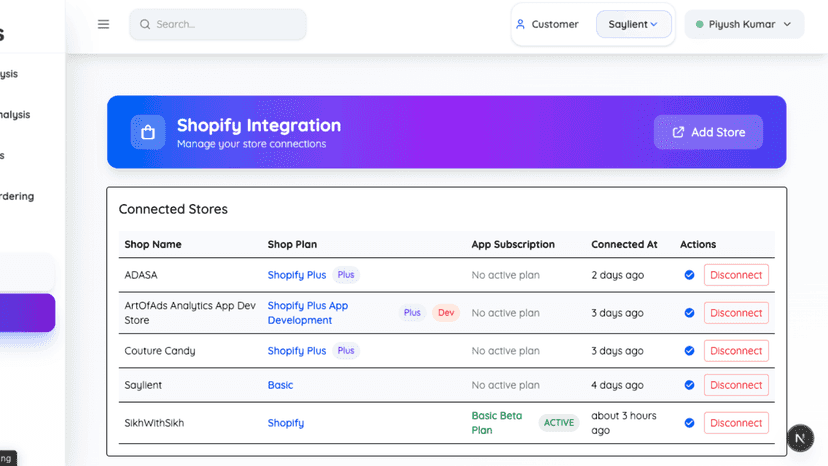This screenshot has height=466, width=828.
Task: Click the Plus badge on Couture Candy row
Action: [346, 351]
